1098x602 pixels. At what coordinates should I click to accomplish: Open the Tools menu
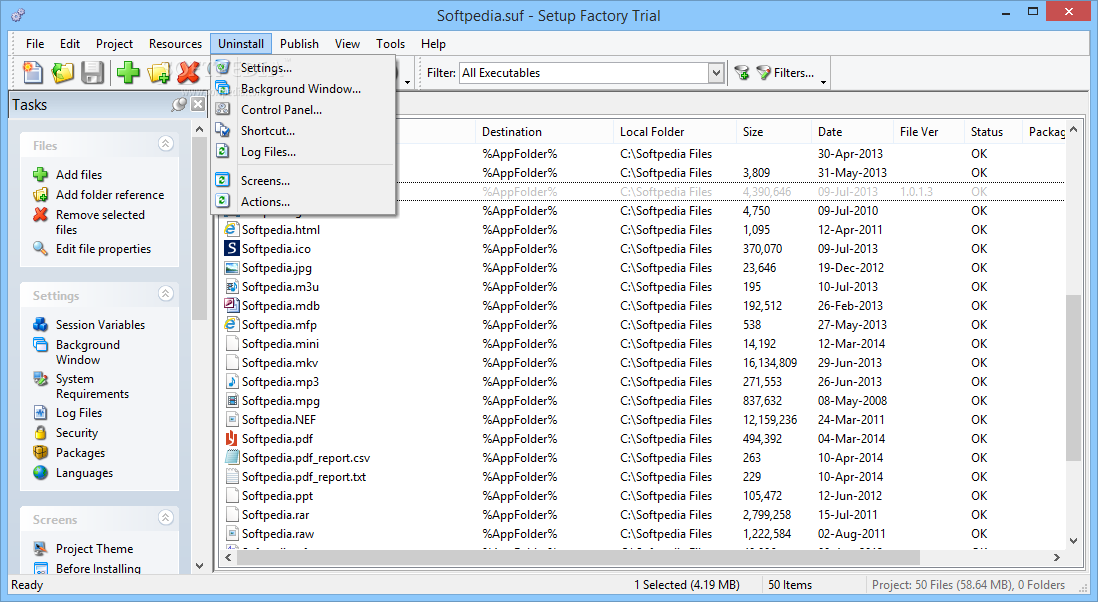(390, 43)
